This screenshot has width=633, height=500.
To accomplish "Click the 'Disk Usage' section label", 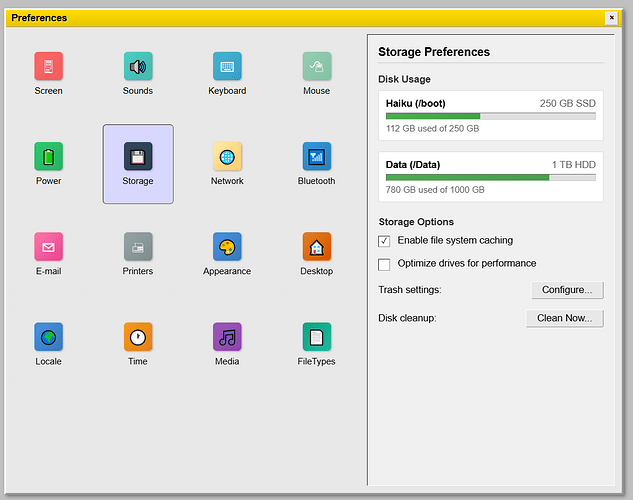I will point(404,79).
